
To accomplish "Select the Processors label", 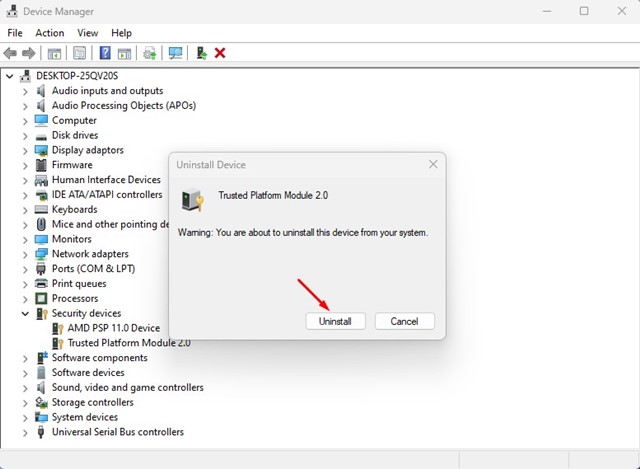I will [x=75, y=298].
